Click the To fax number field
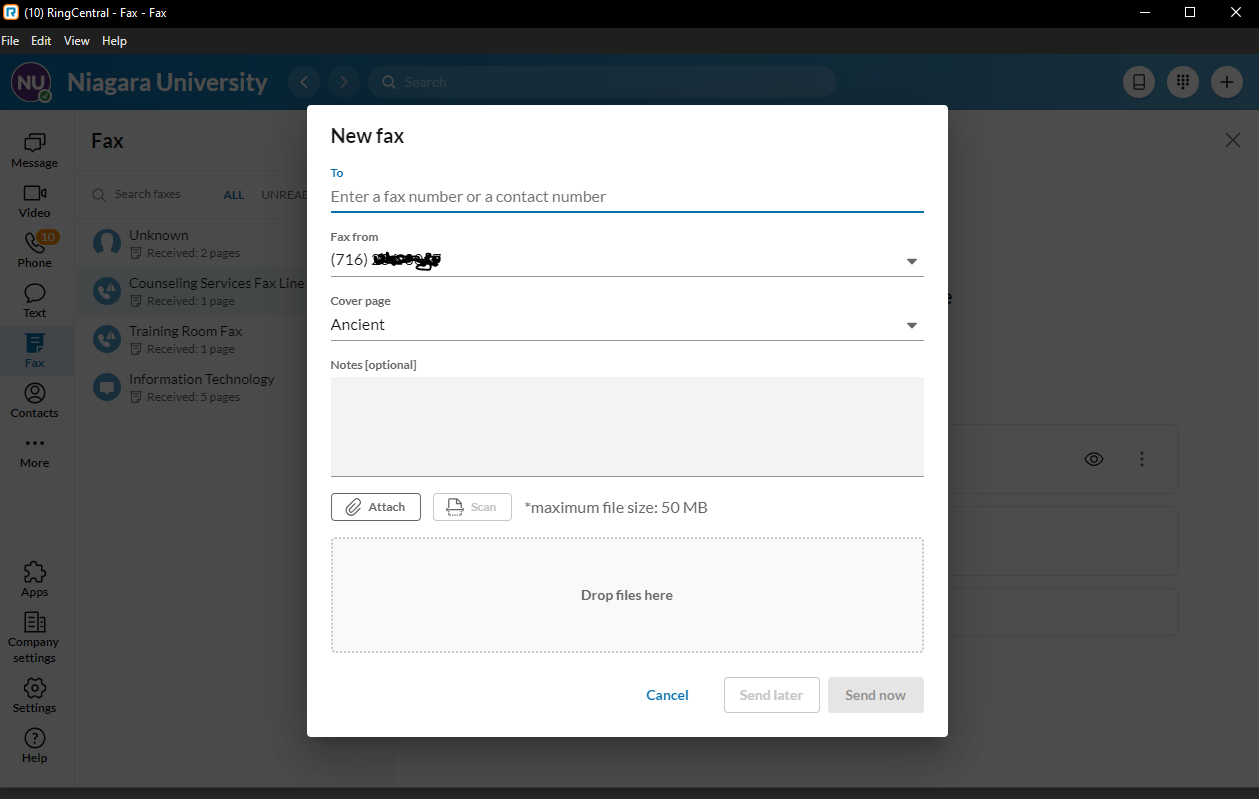The width and height of the screenshot is (1259, 799). (627, 197)
